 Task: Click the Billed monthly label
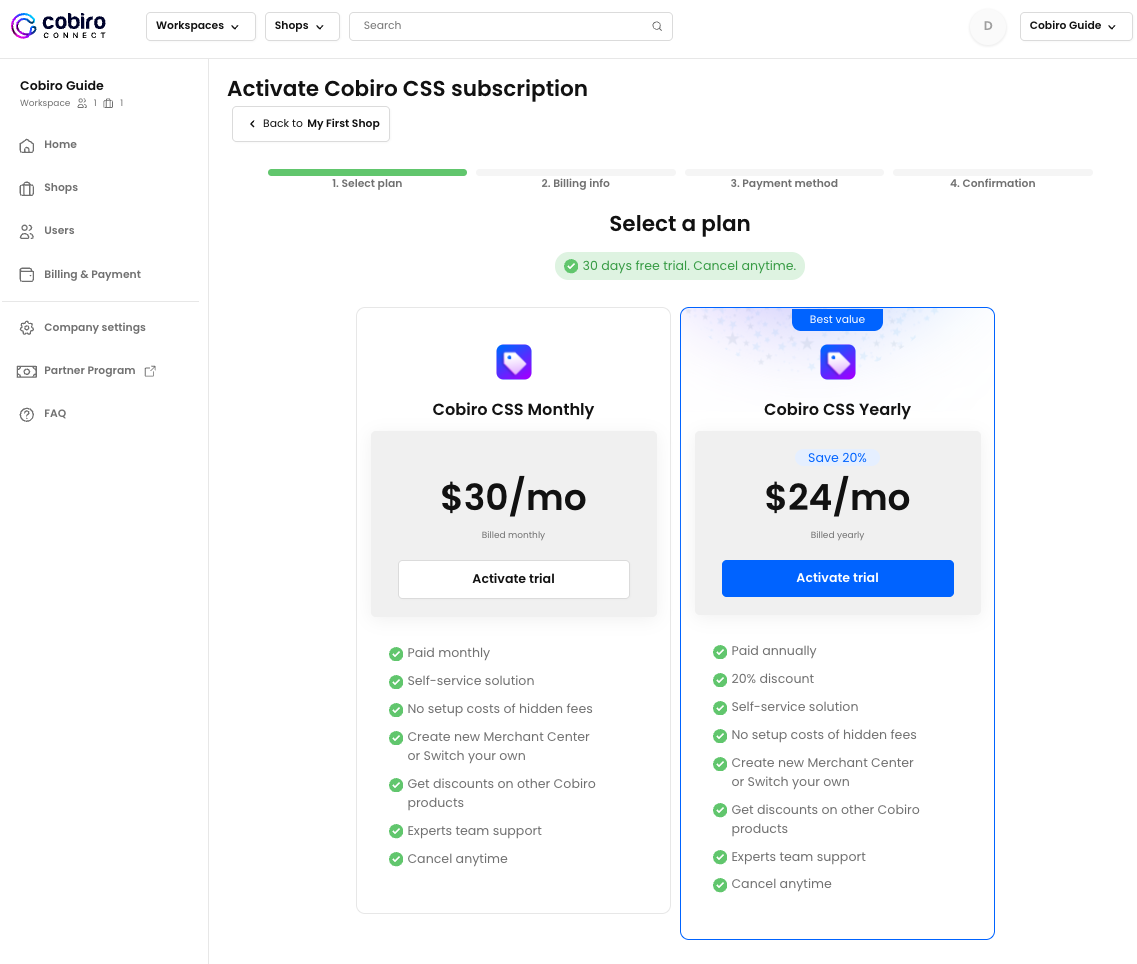513,535
